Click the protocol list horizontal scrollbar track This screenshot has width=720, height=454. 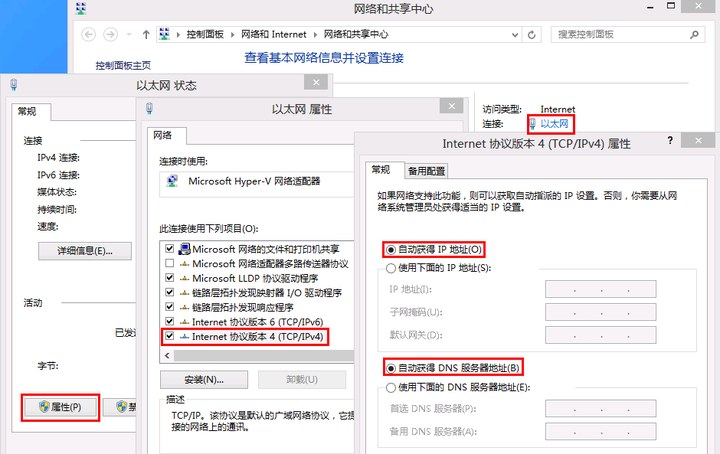coord(264,355)
